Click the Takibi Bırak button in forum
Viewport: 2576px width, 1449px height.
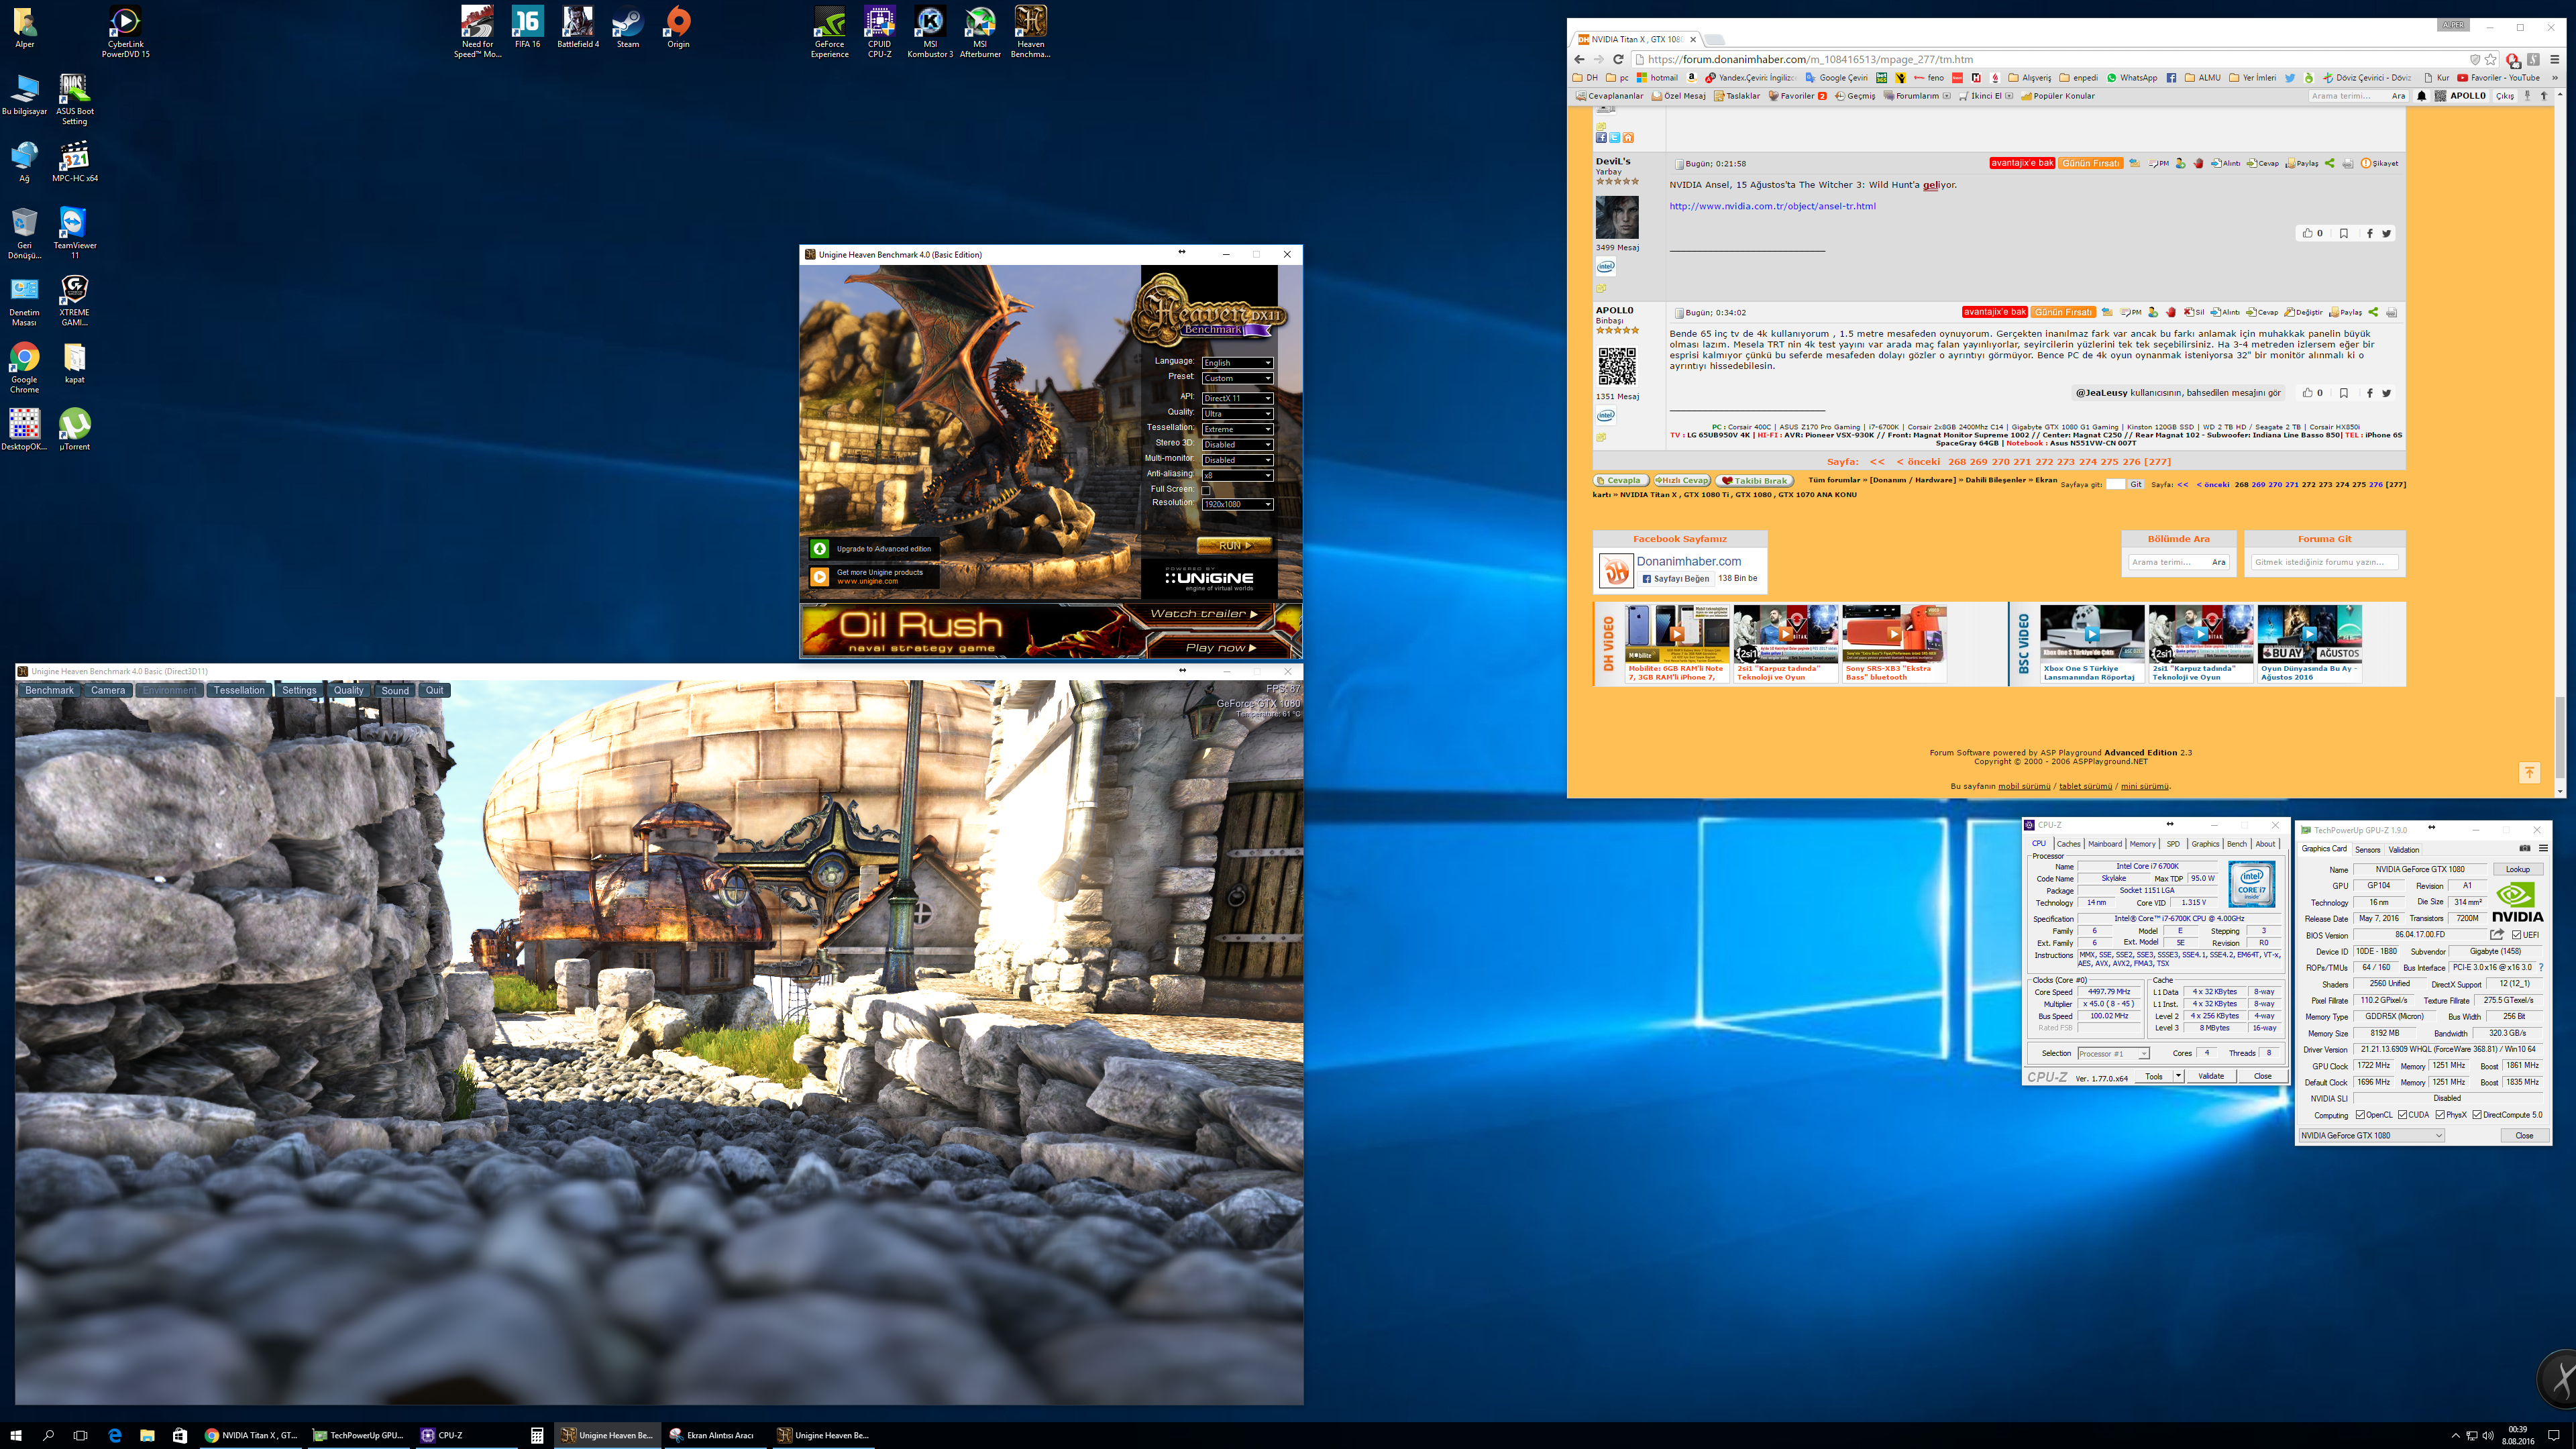coord(1755,480)
